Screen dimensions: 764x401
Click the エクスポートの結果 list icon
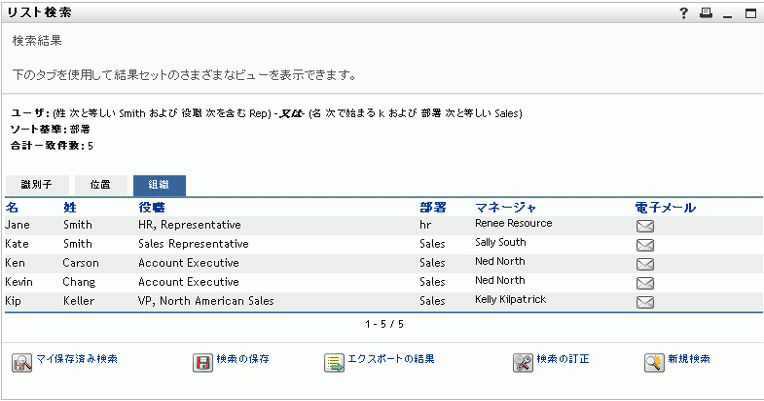click(x=334, y=362)
